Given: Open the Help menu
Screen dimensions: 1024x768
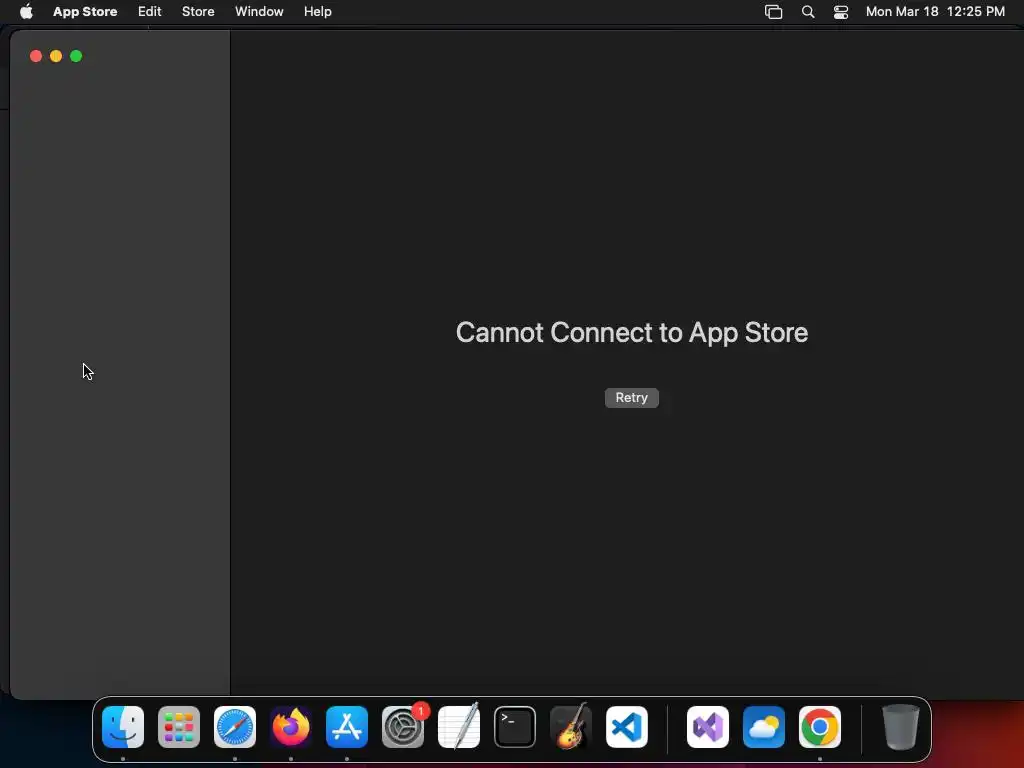Looking at the screenshot, I should (317, 11).
